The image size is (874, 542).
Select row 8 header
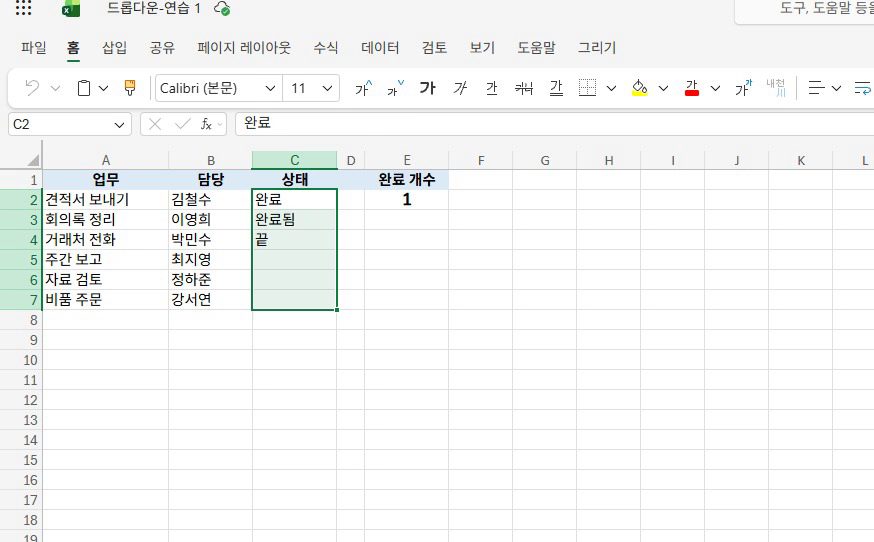pyautogui.click(x=21, y=320)
